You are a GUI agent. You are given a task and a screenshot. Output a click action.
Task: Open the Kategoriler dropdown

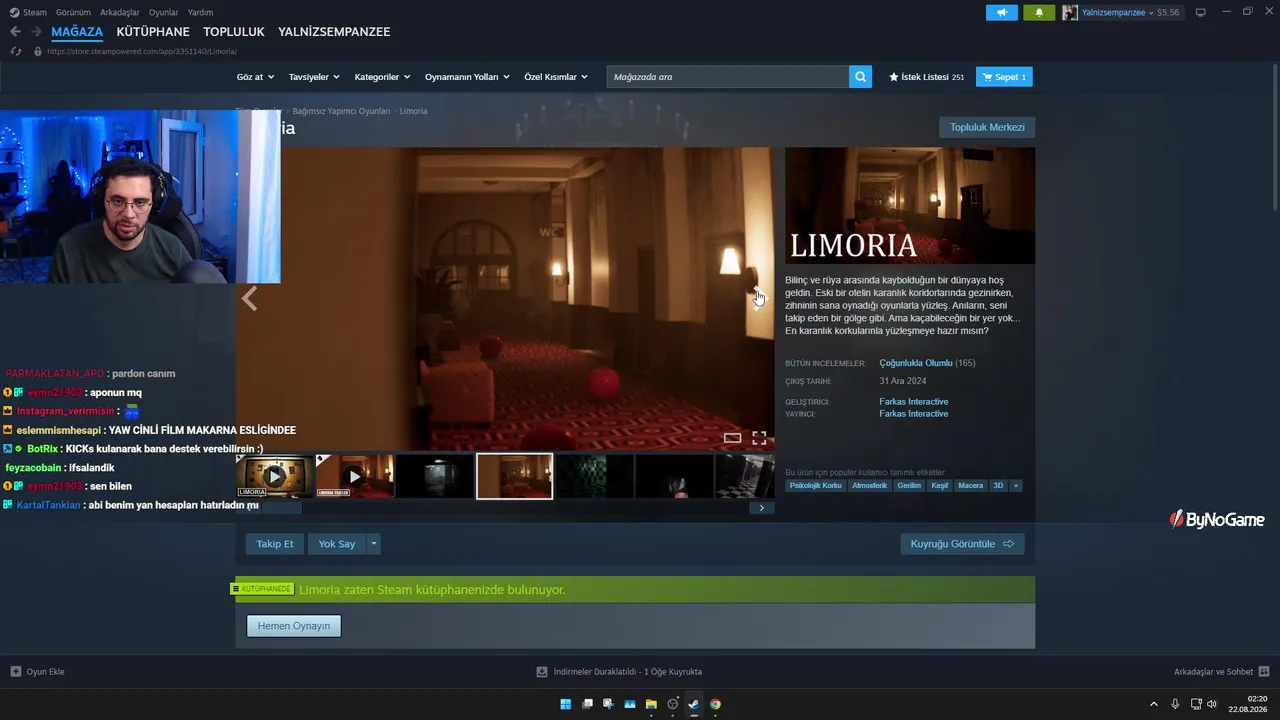point(382,77)
